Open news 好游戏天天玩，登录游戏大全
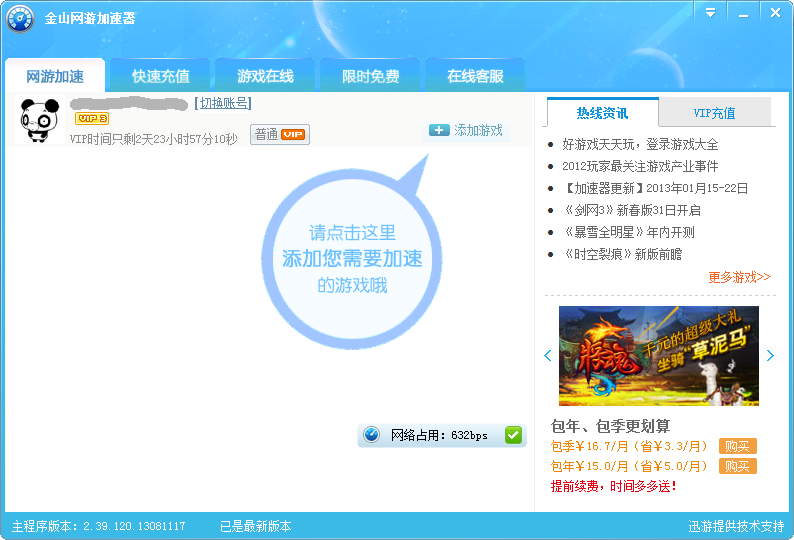 click(x=640, y=145)
